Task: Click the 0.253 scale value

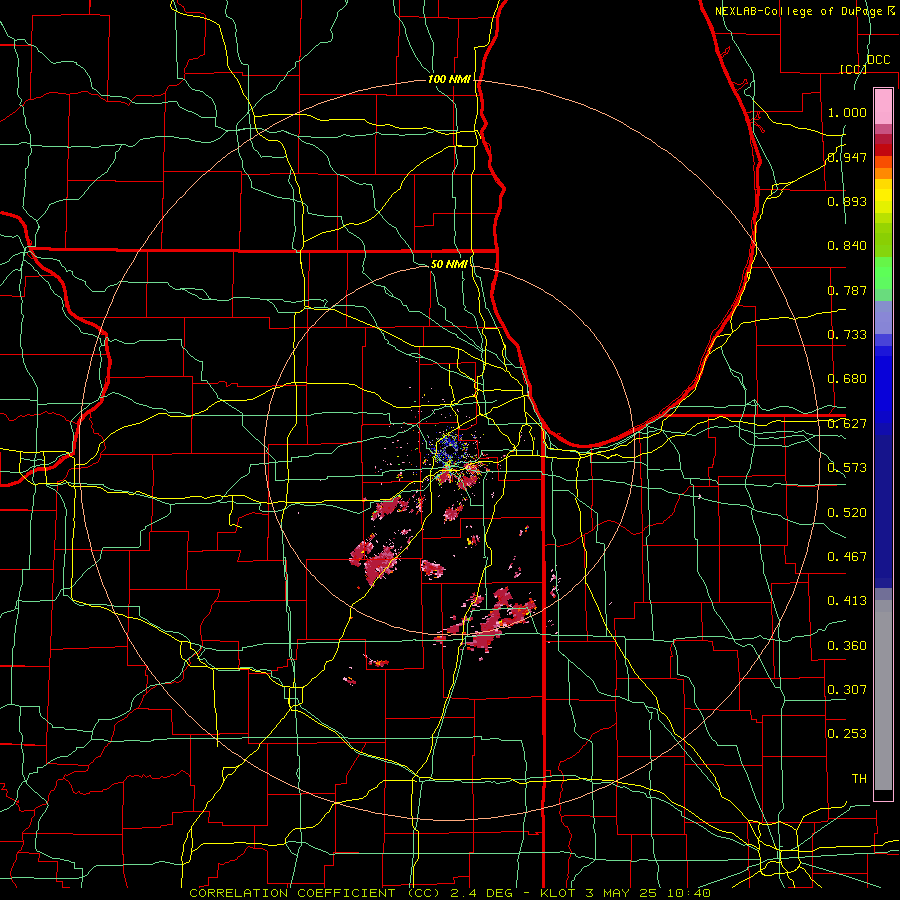Action: click(847, 734)
